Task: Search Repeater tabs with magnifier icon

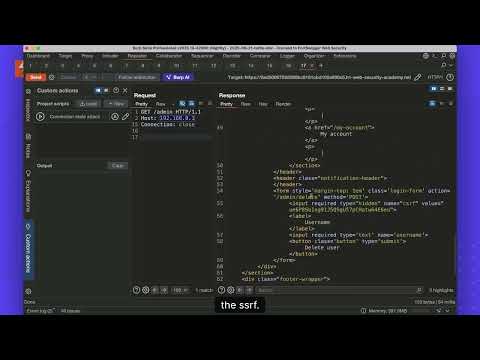Action: [443, 66]
